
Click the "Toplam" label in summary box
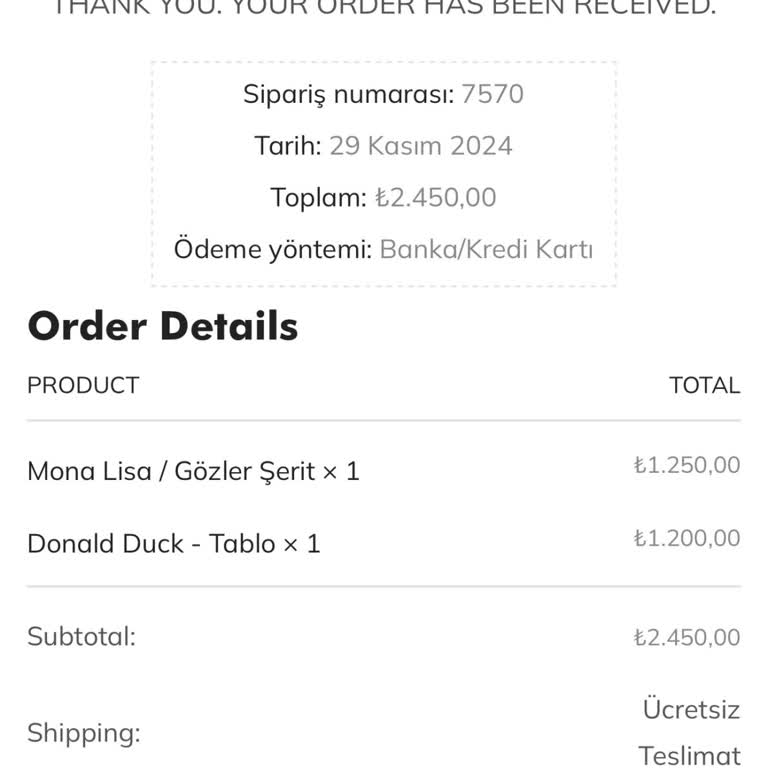(x=318, y=198)
